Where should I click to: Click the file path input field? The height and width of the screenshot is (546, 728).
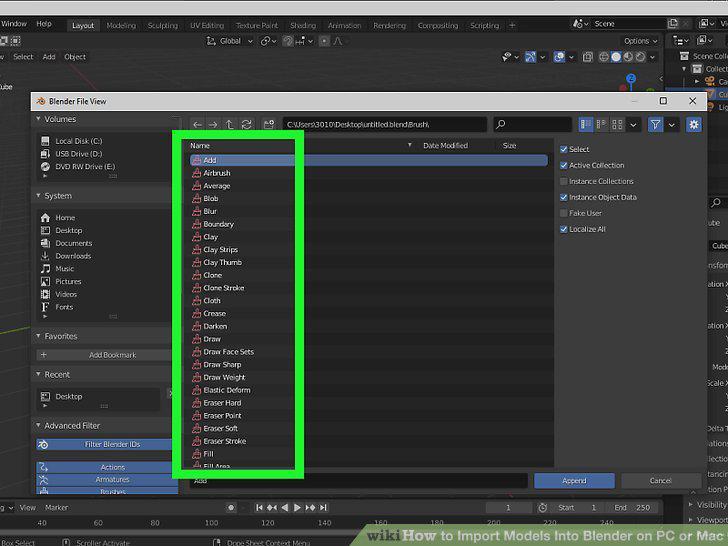point(384,124)
